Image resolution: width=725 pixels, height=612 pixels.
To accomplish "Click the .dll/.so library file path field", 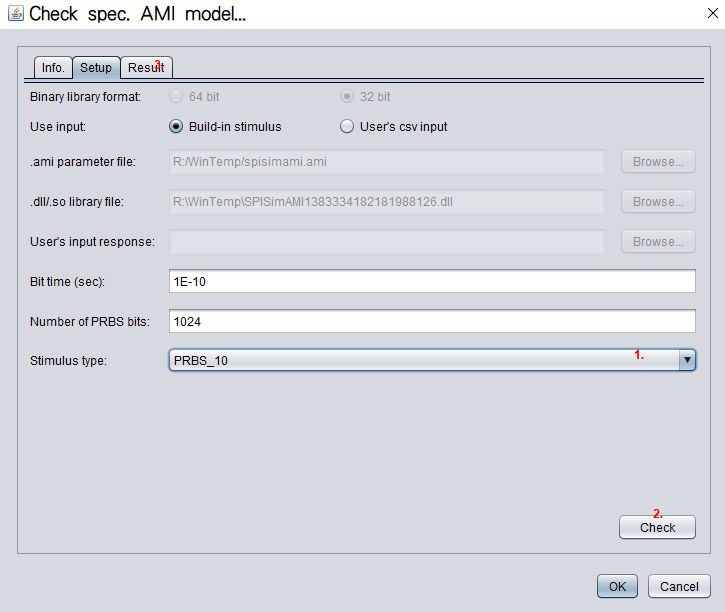I will tap(387, 202).
